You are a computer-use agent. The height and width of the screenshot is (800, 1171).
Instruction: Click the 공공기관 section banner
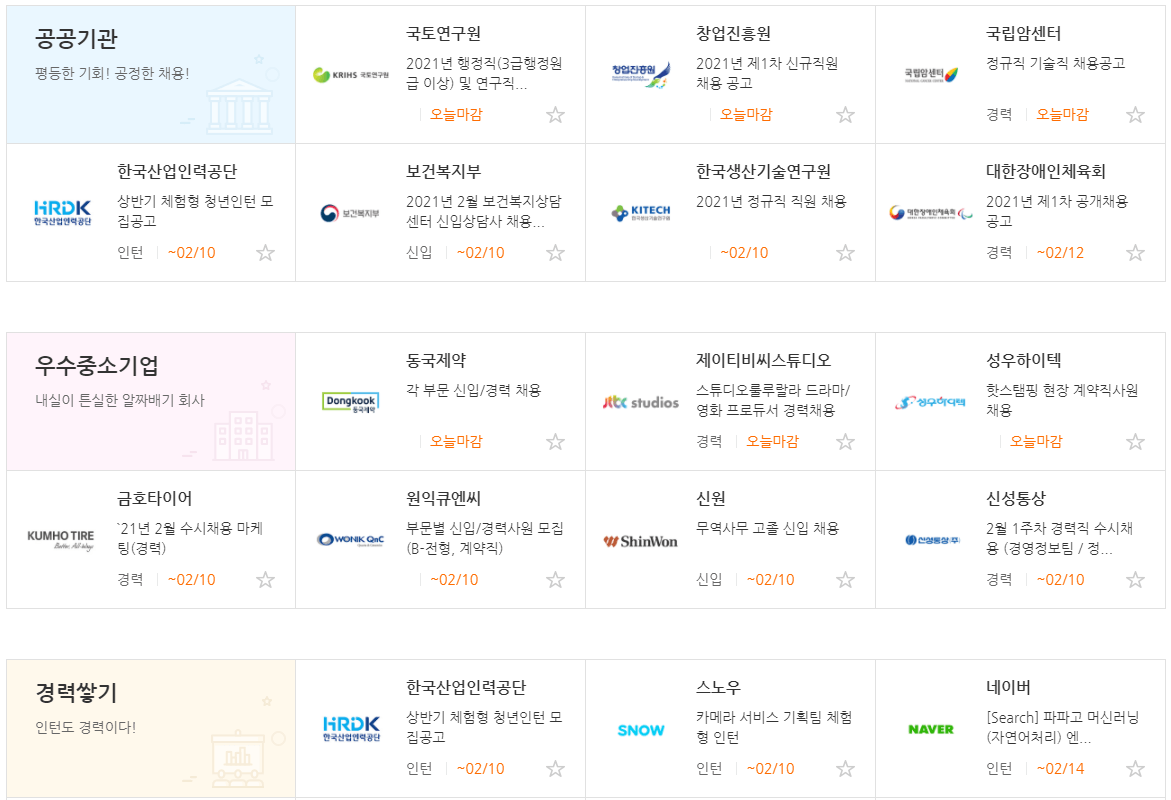click(148, 70)
